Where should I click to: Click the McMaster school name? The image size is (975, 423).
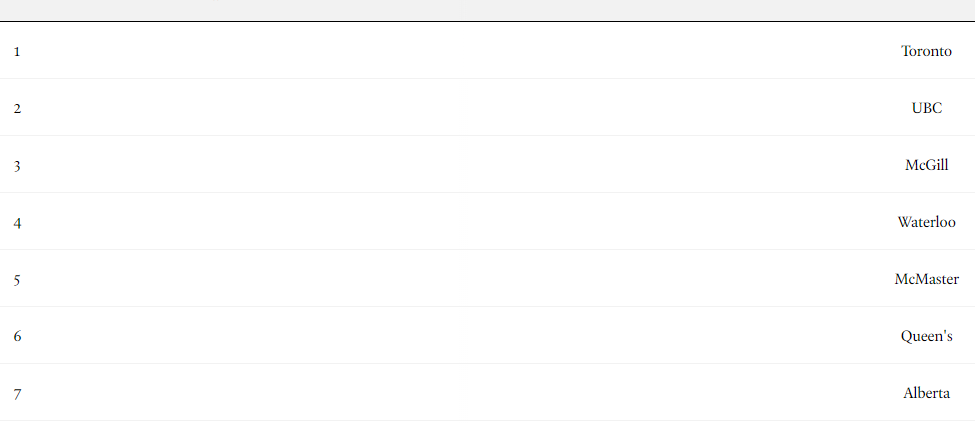tap(926, 279)
